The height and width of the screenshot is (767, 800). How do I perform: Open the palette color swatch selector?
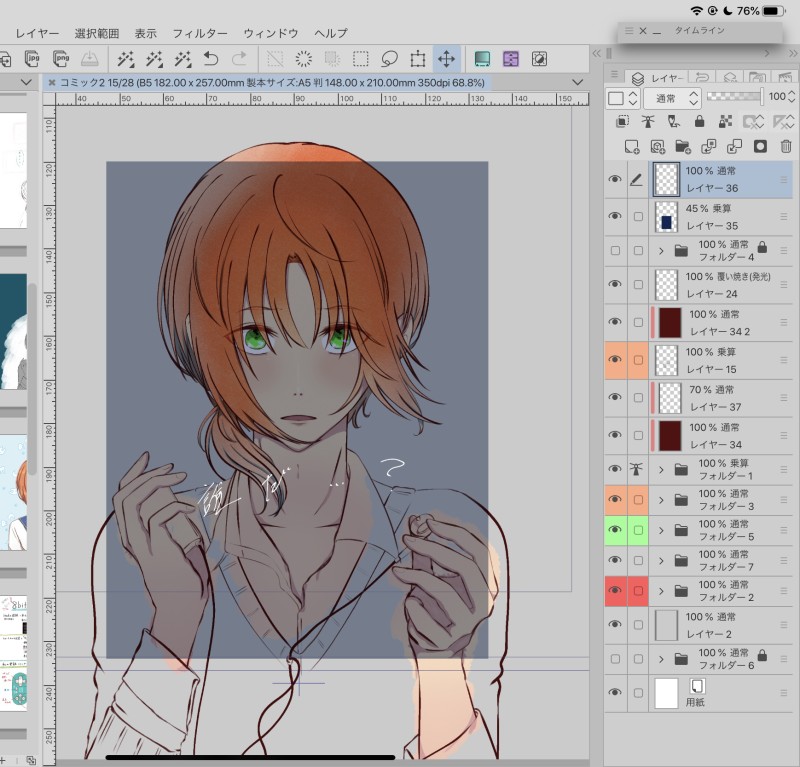click(622, 98)
